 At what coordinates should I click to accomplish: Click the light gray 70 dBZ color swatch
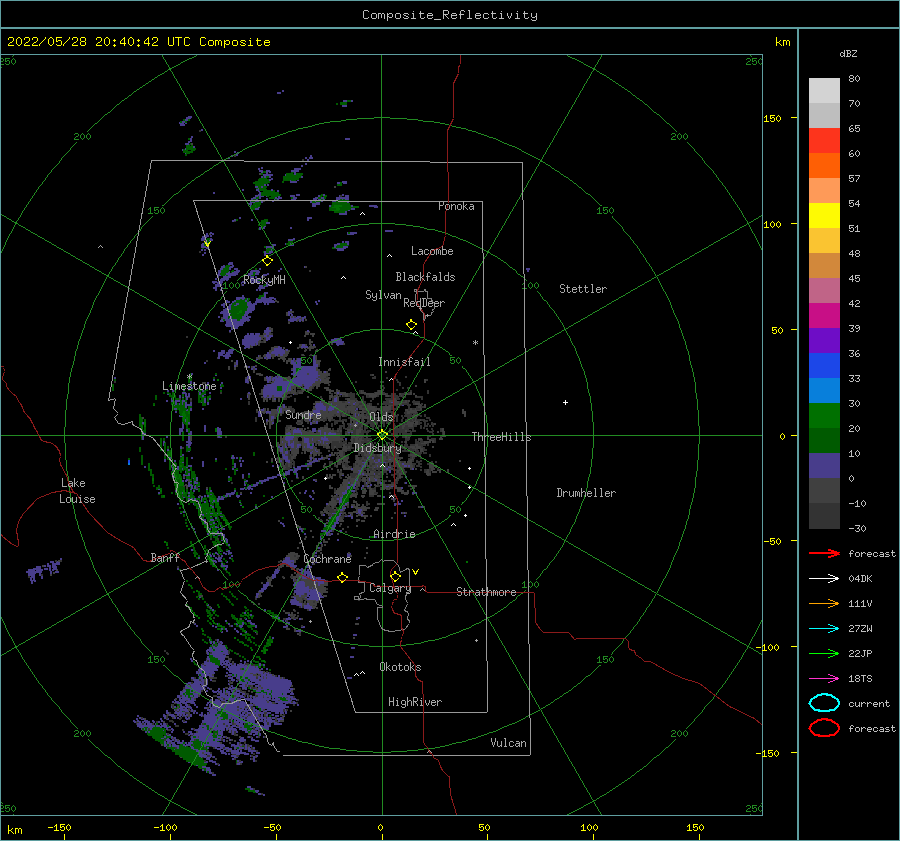click(x=824, y=91)
